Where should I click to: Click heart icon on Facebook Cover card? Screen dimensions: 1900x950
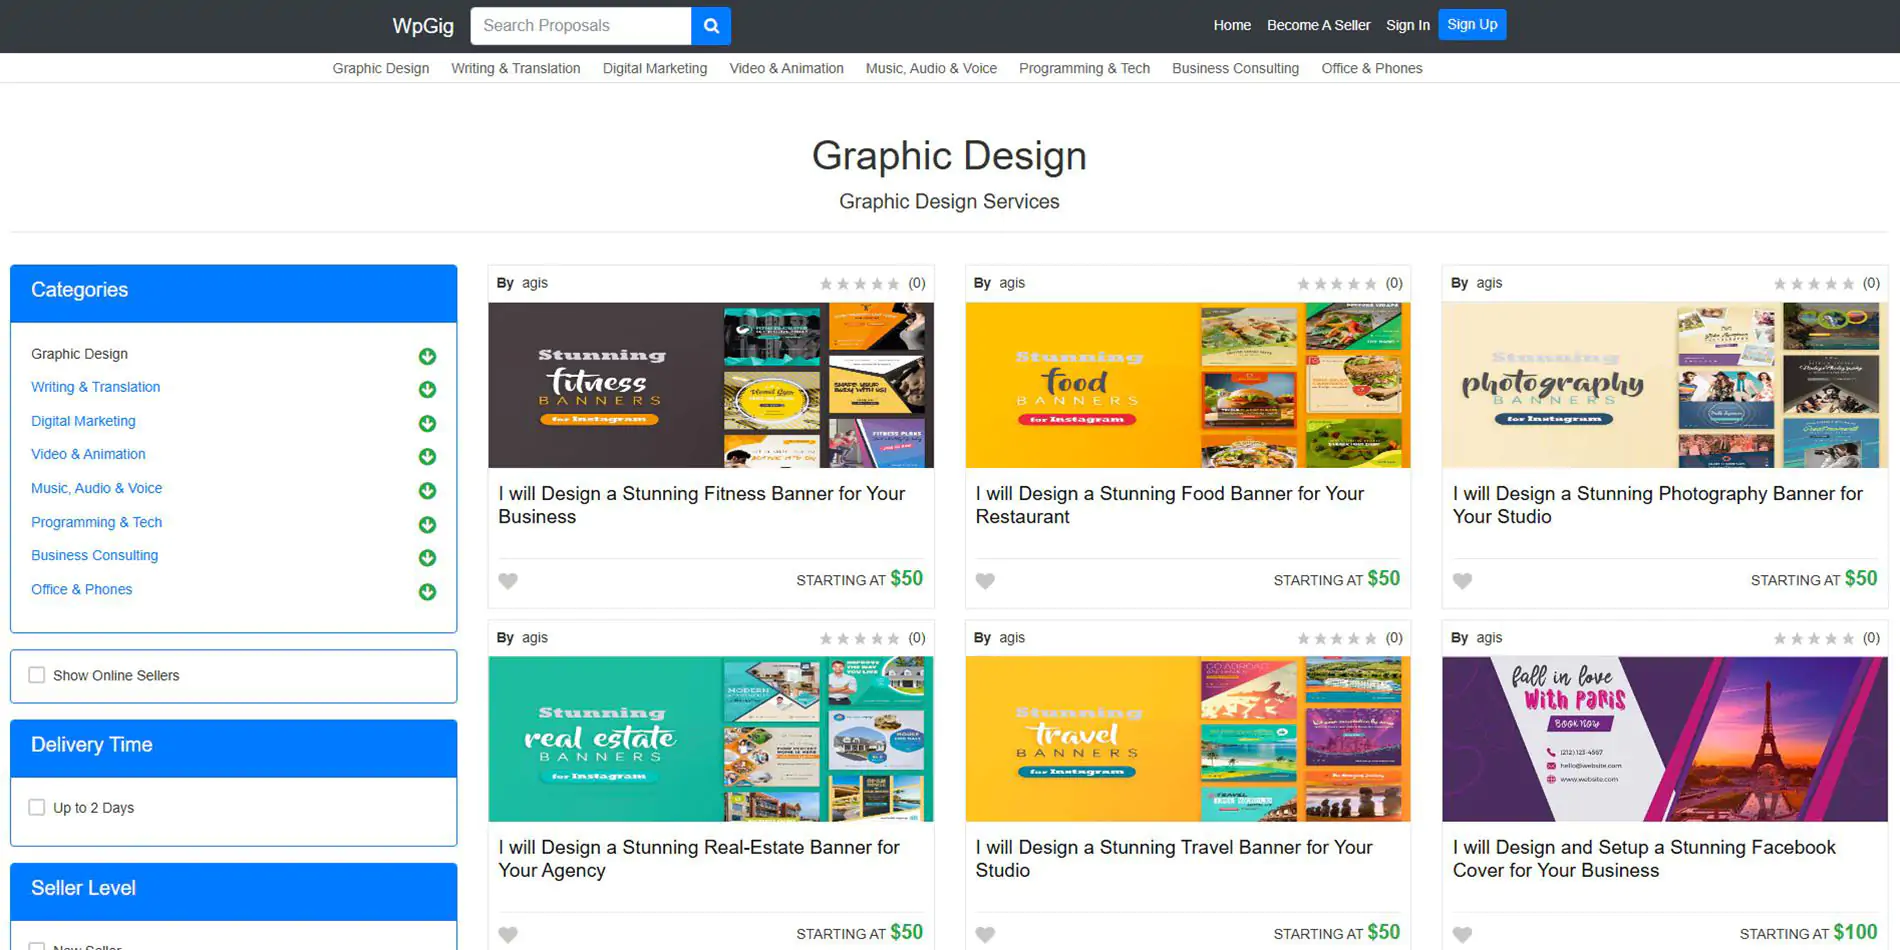pyautogui.click(x=1462, y=935)
